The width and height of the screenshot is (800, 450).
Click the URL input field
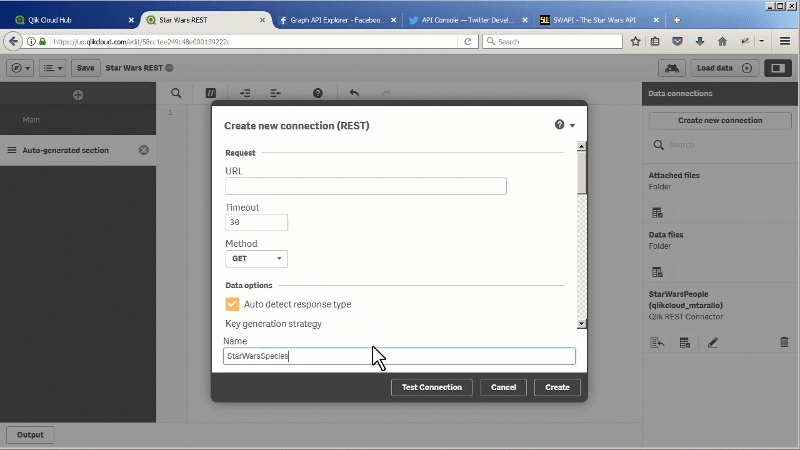point(366,186)
